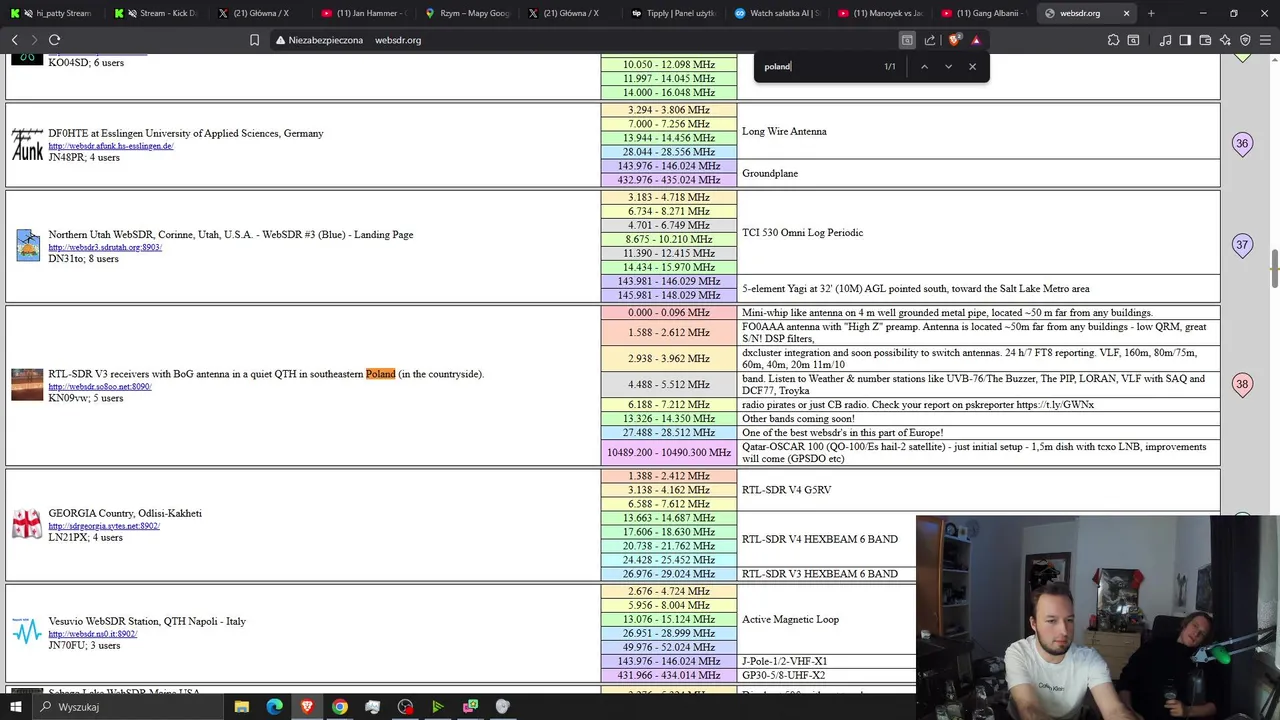Click the share page icon

click(930, 40)
